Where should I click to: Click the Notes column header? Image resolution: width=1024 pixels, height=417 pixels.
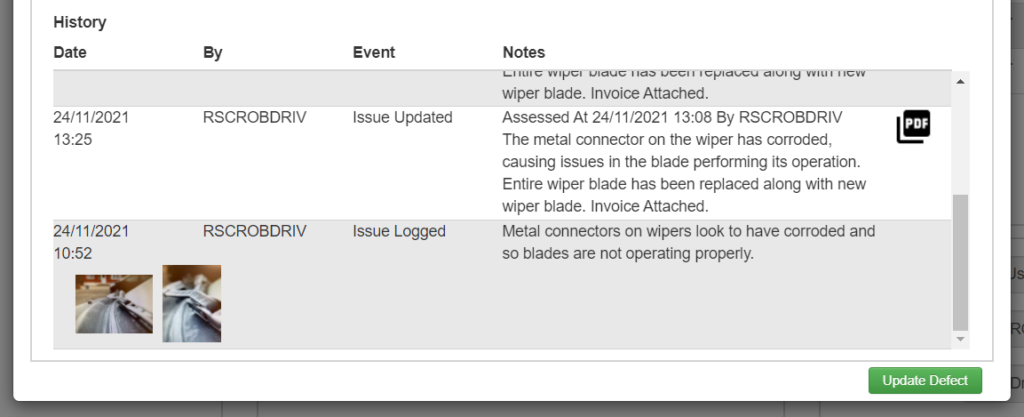pyautogui.click(x=524, y=52)
